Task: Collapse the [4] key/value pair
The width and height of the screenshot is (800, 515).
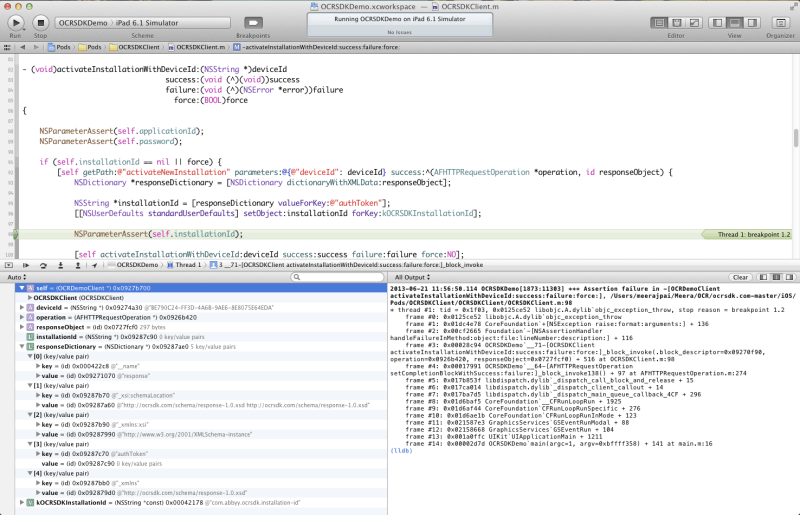Action: coord(30,473)
